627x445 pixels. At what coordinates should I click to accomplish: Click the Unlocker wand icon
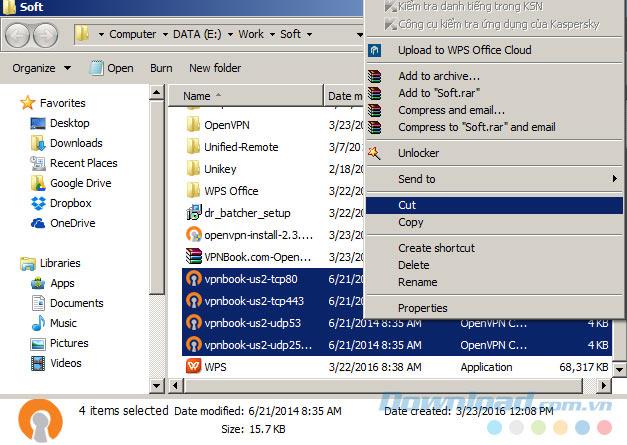tap(375, 153)
